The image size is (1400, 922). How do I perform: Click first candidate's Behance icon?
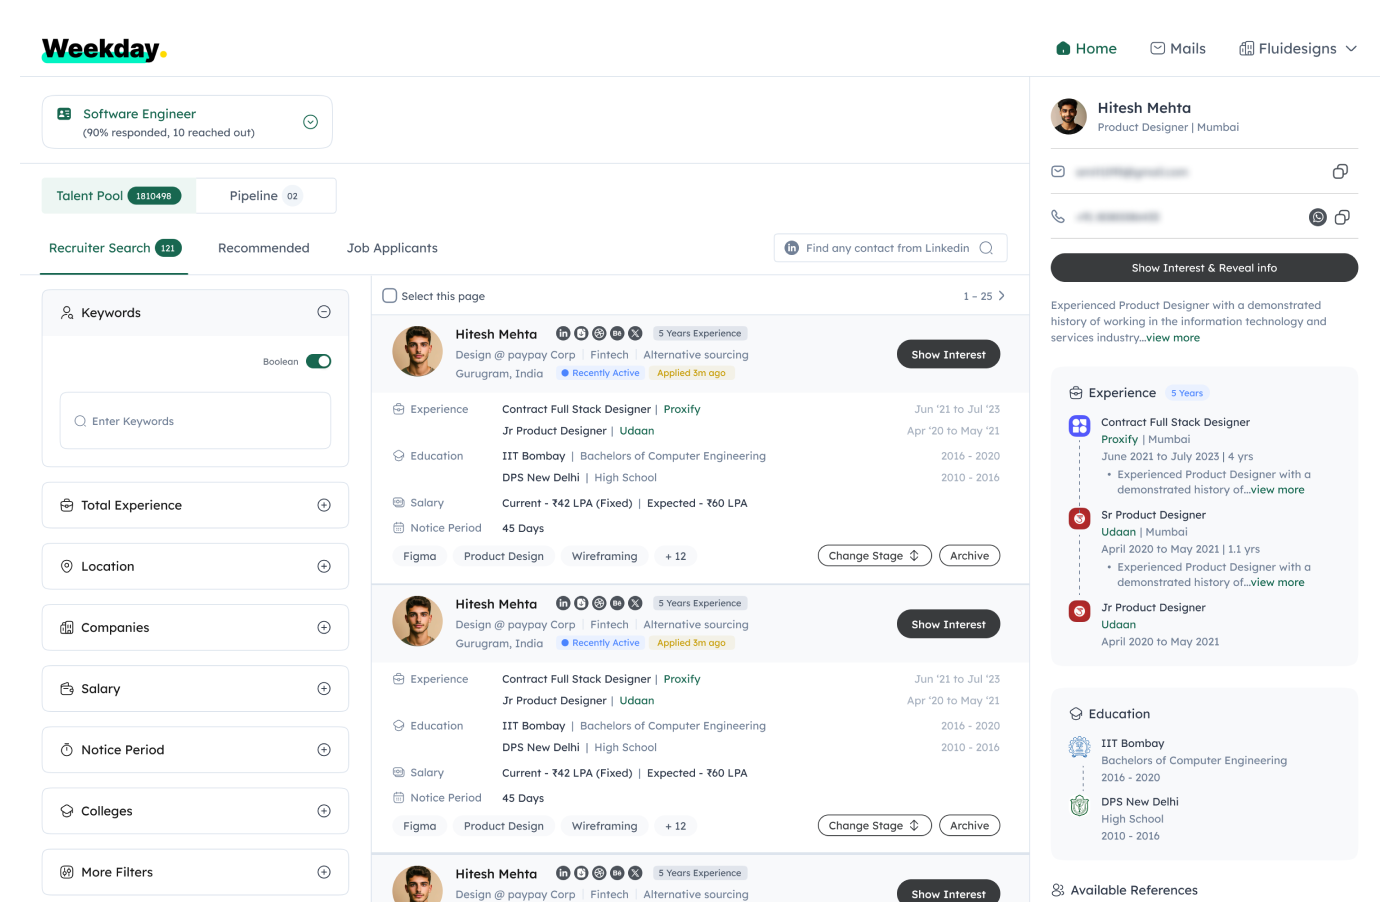point(617,333)
